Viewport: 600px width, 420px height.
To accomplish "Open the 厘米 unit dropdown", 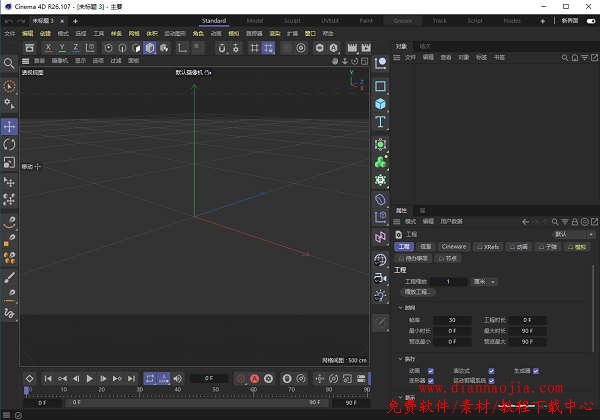I will [x=483, y=282].
